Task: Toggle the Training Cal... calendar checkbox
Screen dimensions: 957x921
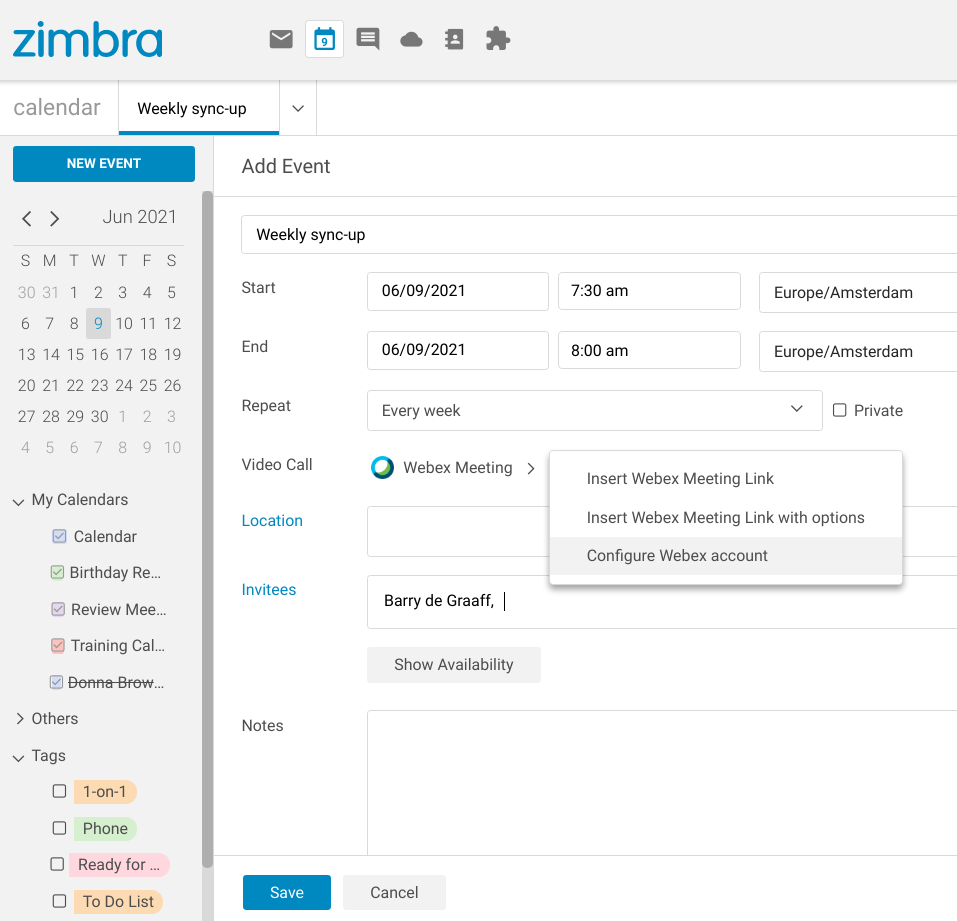Action: pyautogui.click(x=58, y=645)
